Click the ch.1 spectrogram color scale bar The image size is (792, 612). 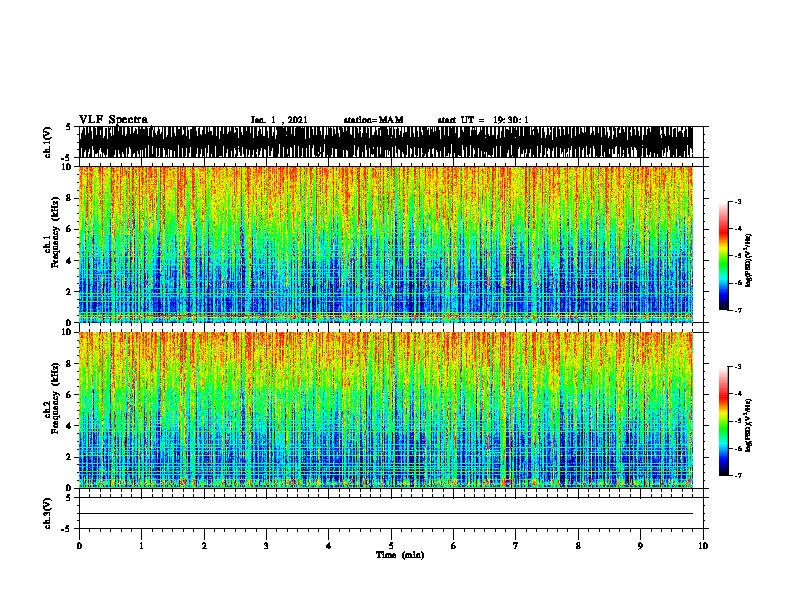723,256
